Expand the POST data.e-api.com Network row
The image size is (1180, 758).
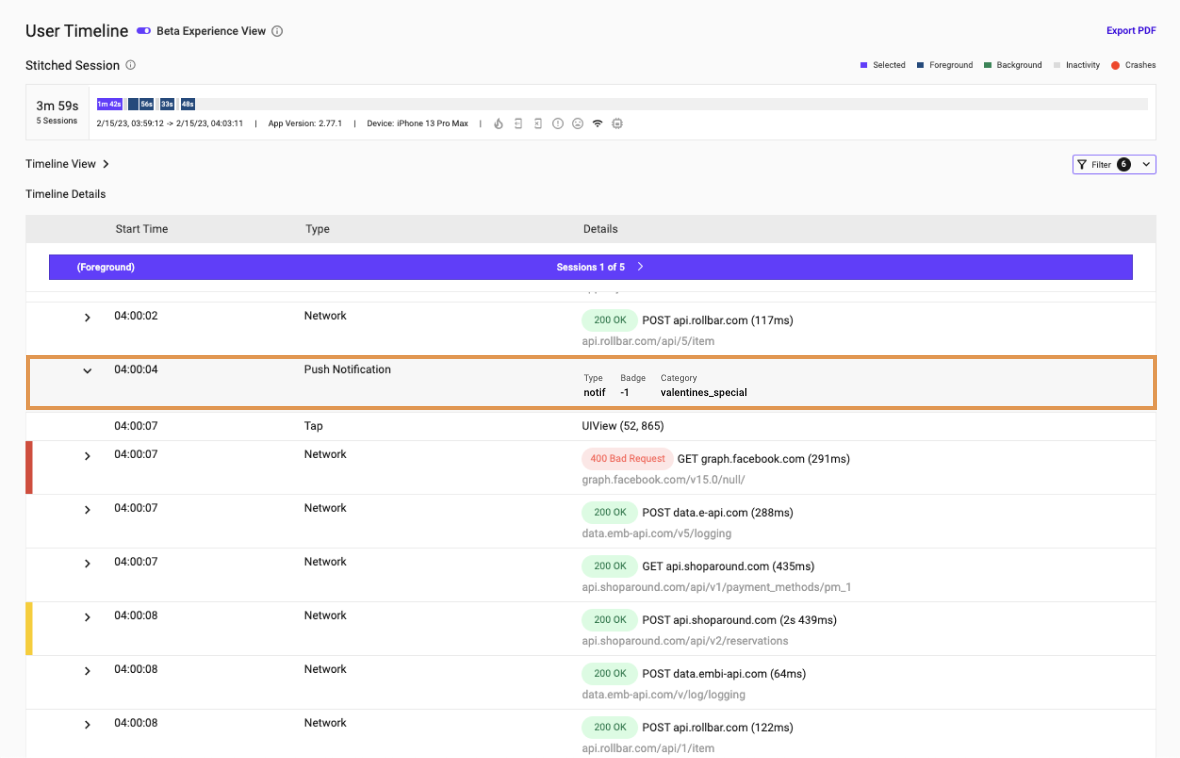coord(87,510)
